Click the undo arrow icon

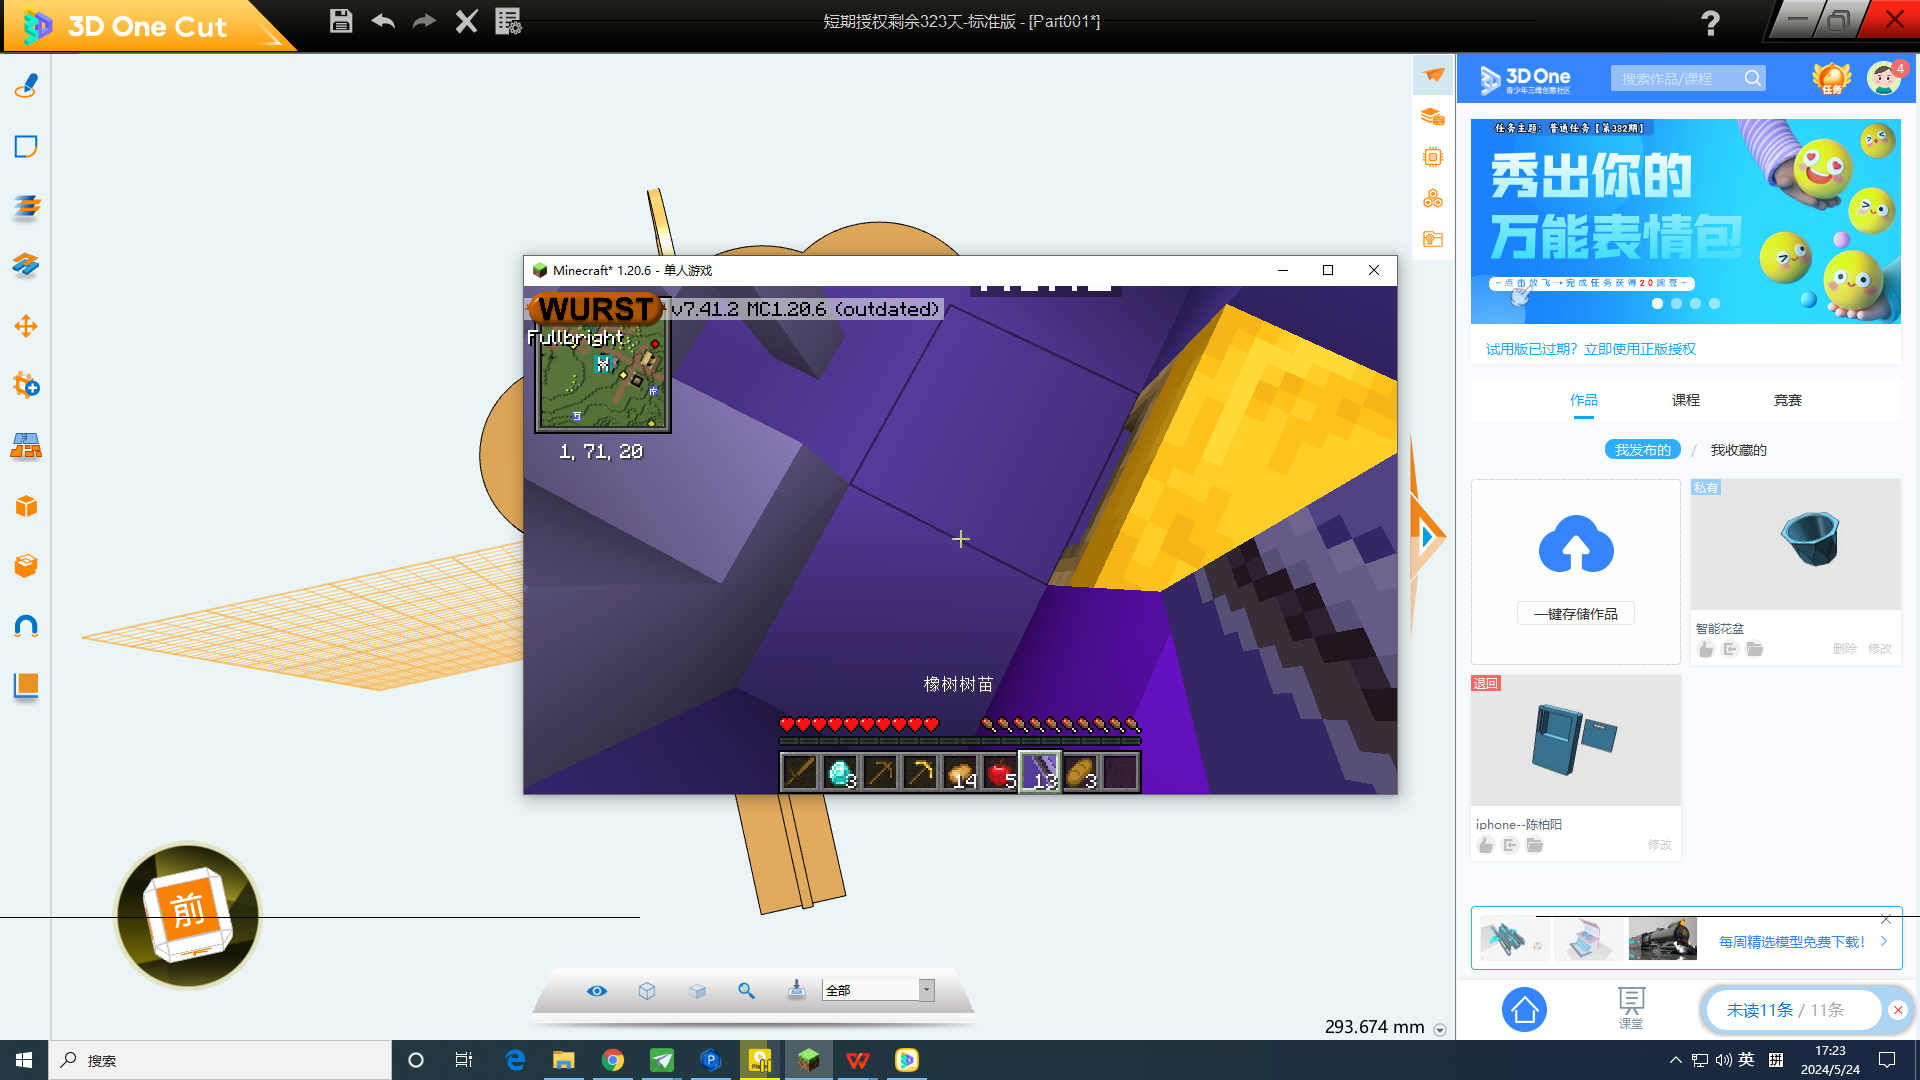pyautogui.click(x=383, y=21)
